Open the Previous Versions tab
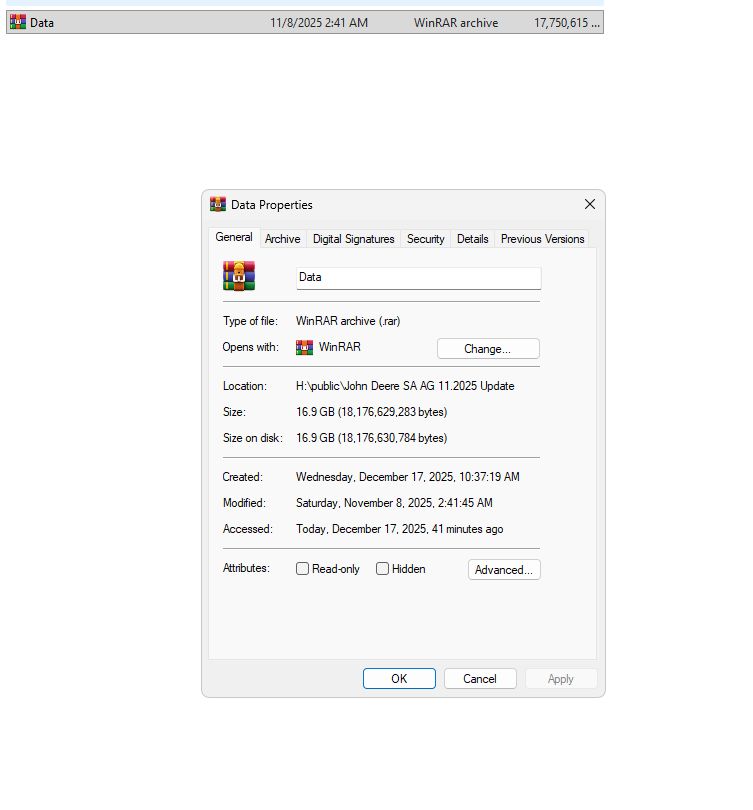 point(542,239)
